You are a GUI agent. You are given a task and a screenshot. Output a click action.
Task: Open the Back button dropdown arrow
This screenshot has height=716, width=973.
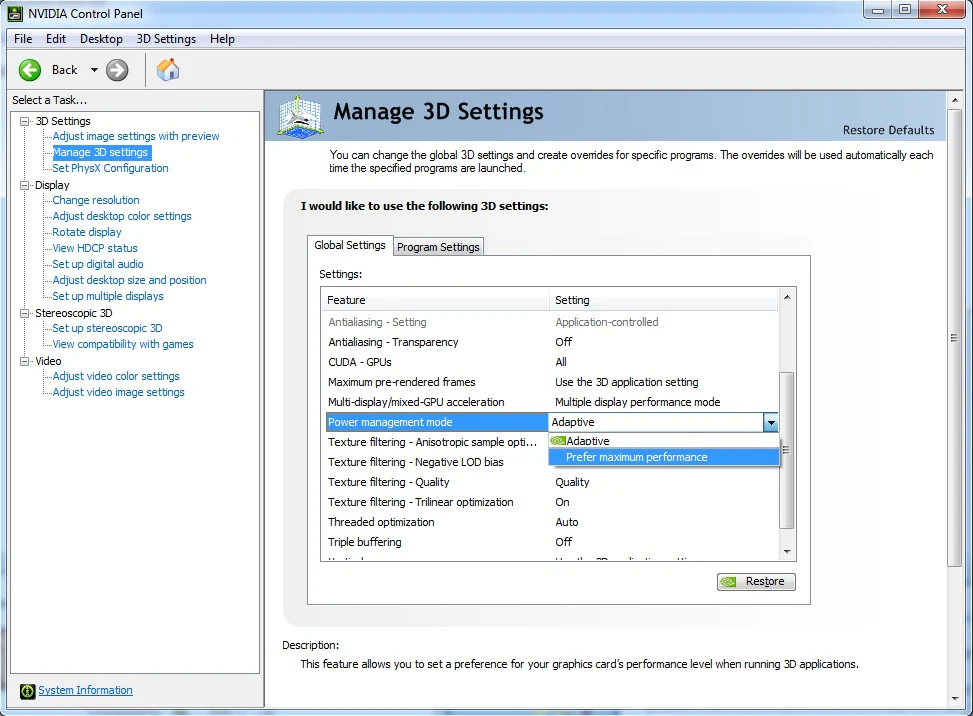click(x=95, y=70)
